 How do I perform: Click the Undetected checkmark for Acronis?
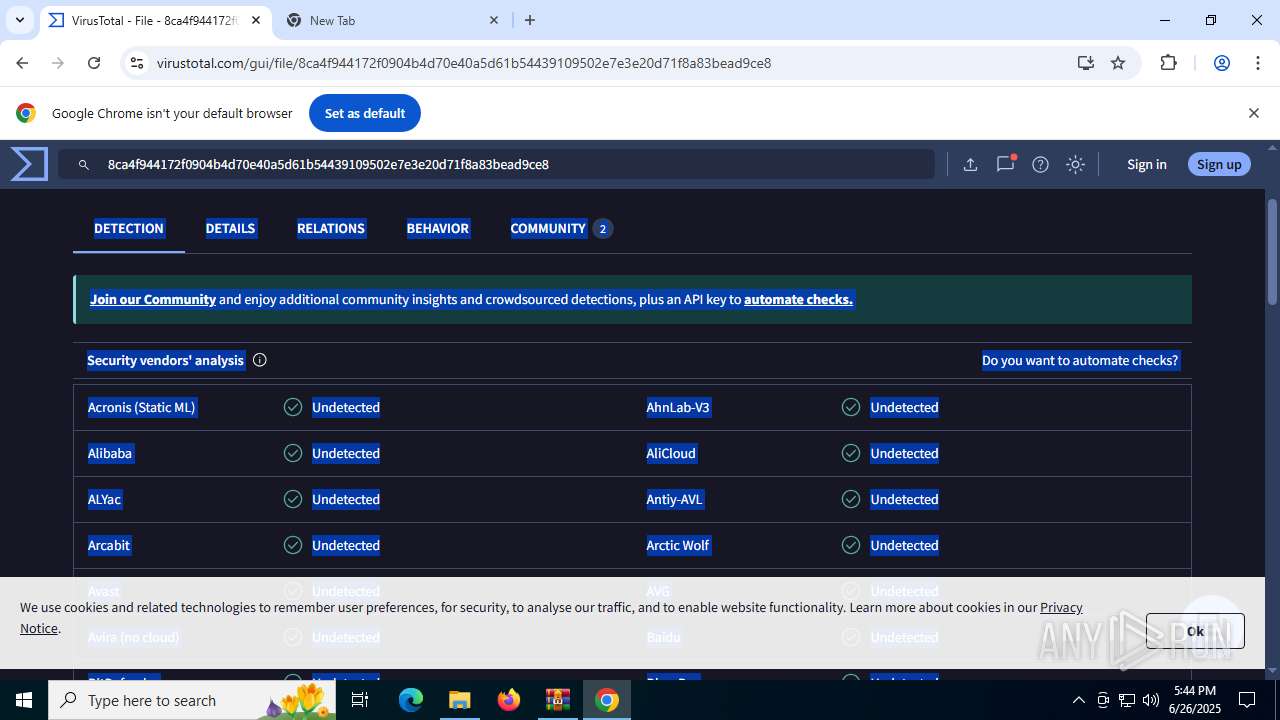293,407
